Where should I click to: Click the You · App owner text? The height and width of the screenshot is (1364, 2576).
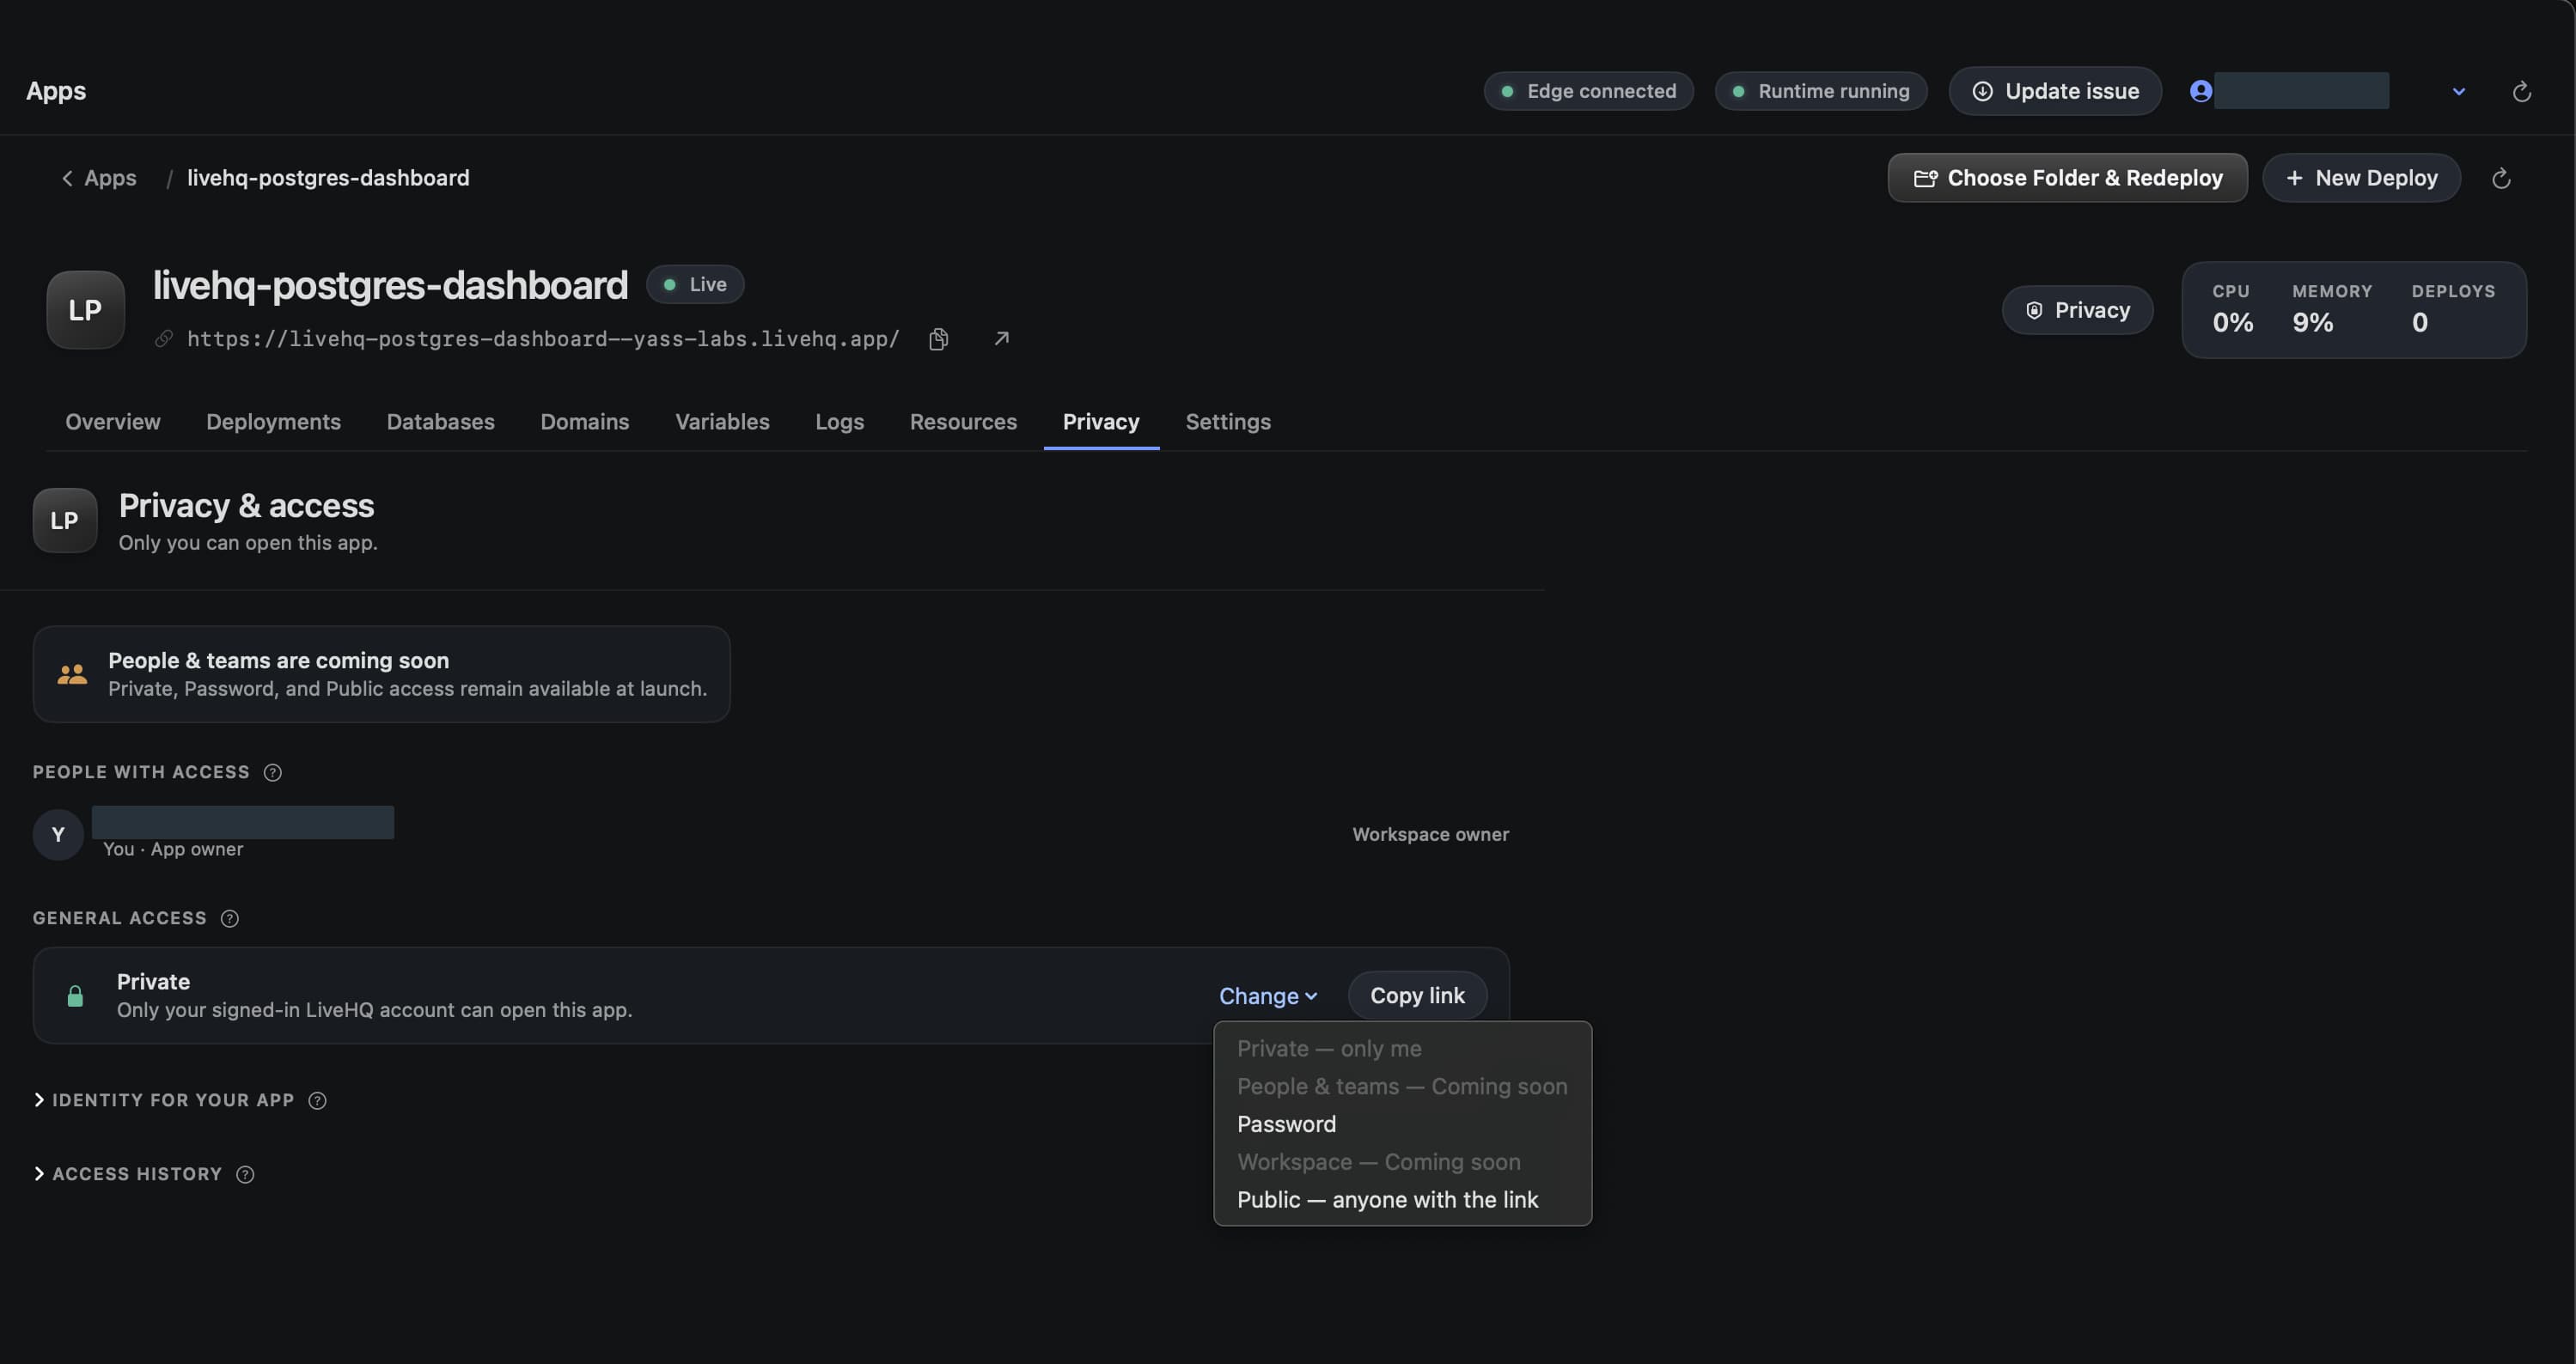click(x=173, y=849)
